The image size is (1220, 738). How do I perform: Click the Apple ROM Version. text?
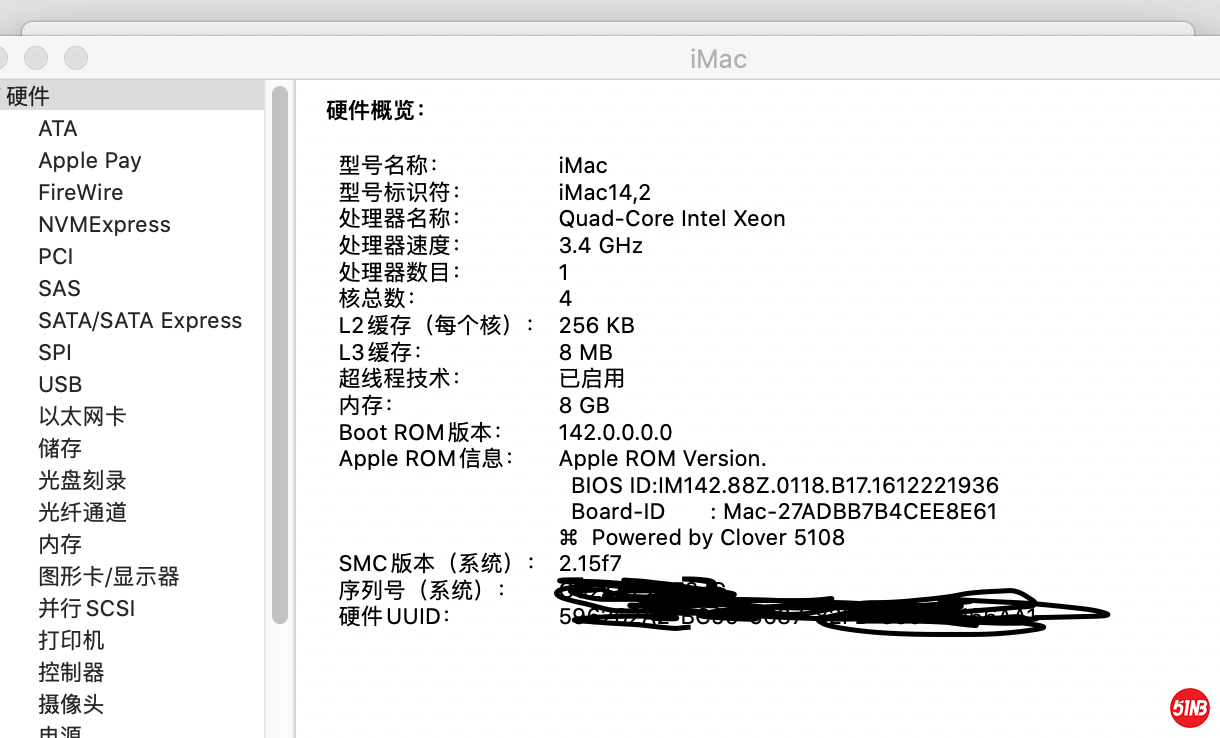[662, 458]
